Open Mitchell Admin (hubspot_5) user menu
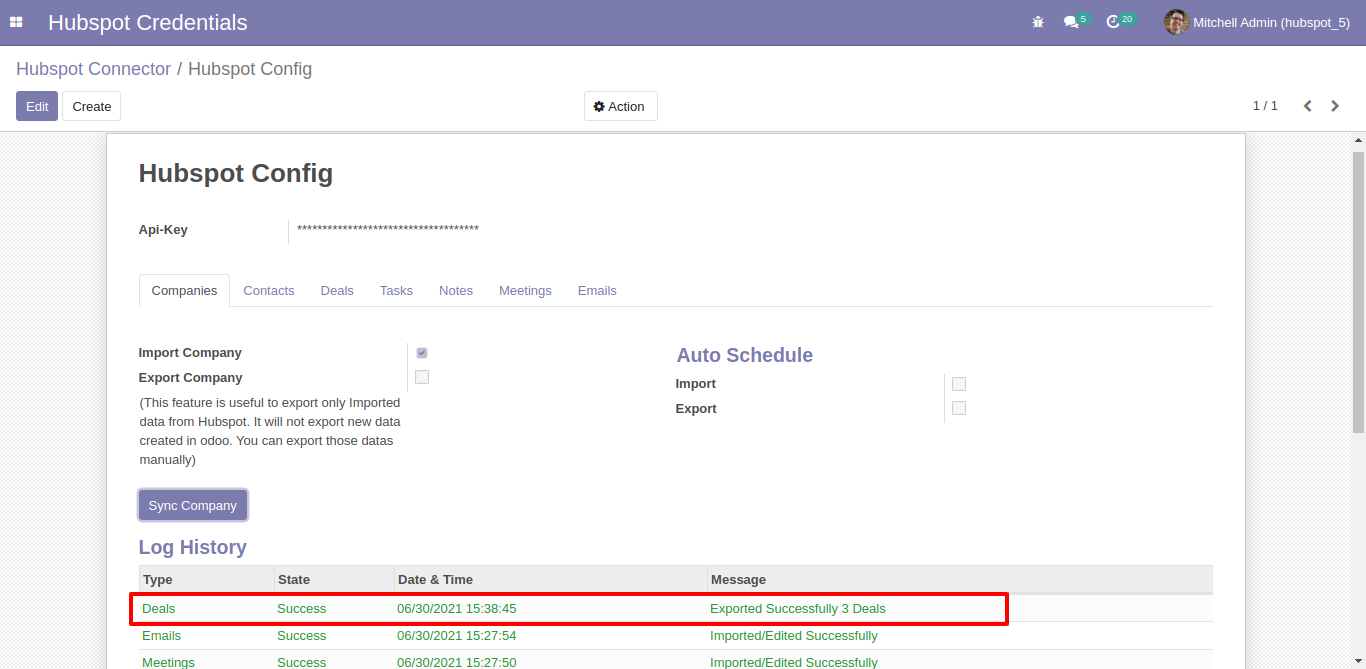Viewport: 1366px width, 669px height. pos(1257,22)
